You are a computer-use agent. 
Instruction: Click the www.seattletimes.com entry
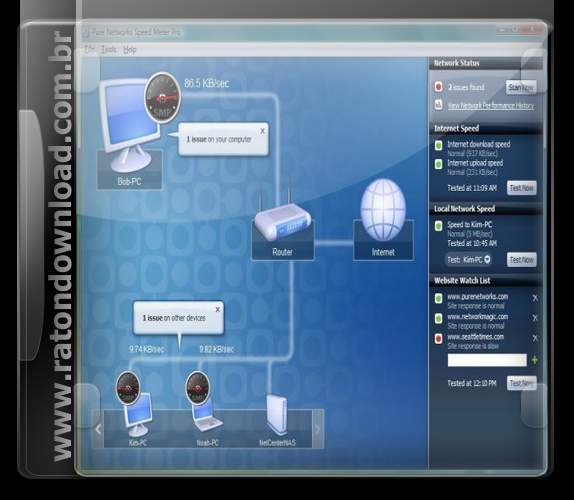pyautogui.click(x=476, y=337)
